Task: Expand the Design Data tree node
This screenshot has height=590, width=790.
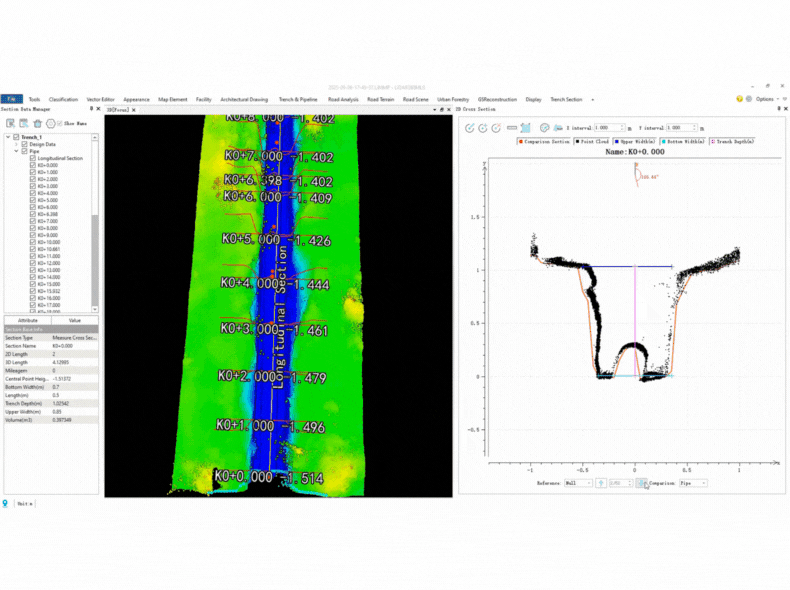Action: pyautogui.click(x=17, y=144)
